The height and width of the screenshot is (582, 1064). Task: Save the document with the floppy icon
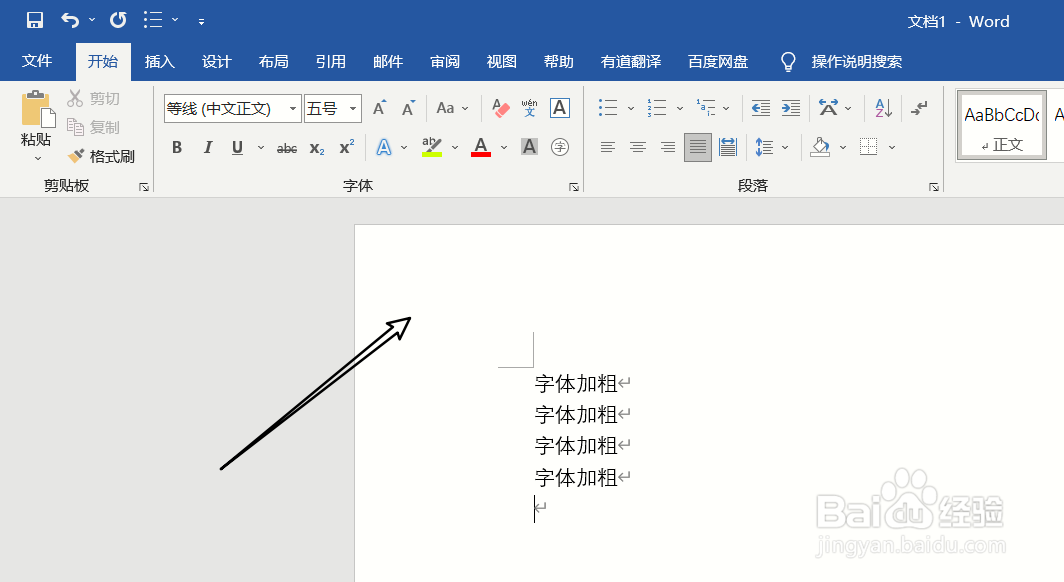pos(35,20)
